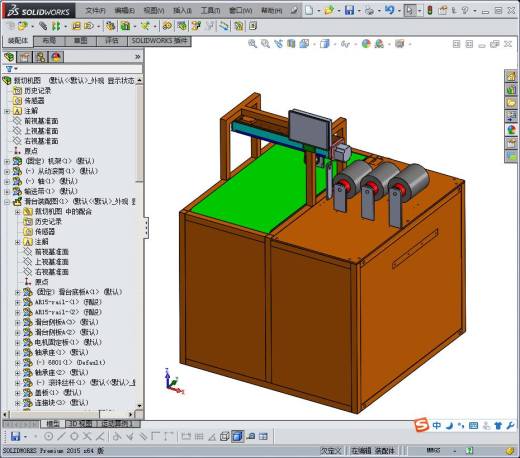Select the 前视基准面 plane in tree

click(41, 121)
